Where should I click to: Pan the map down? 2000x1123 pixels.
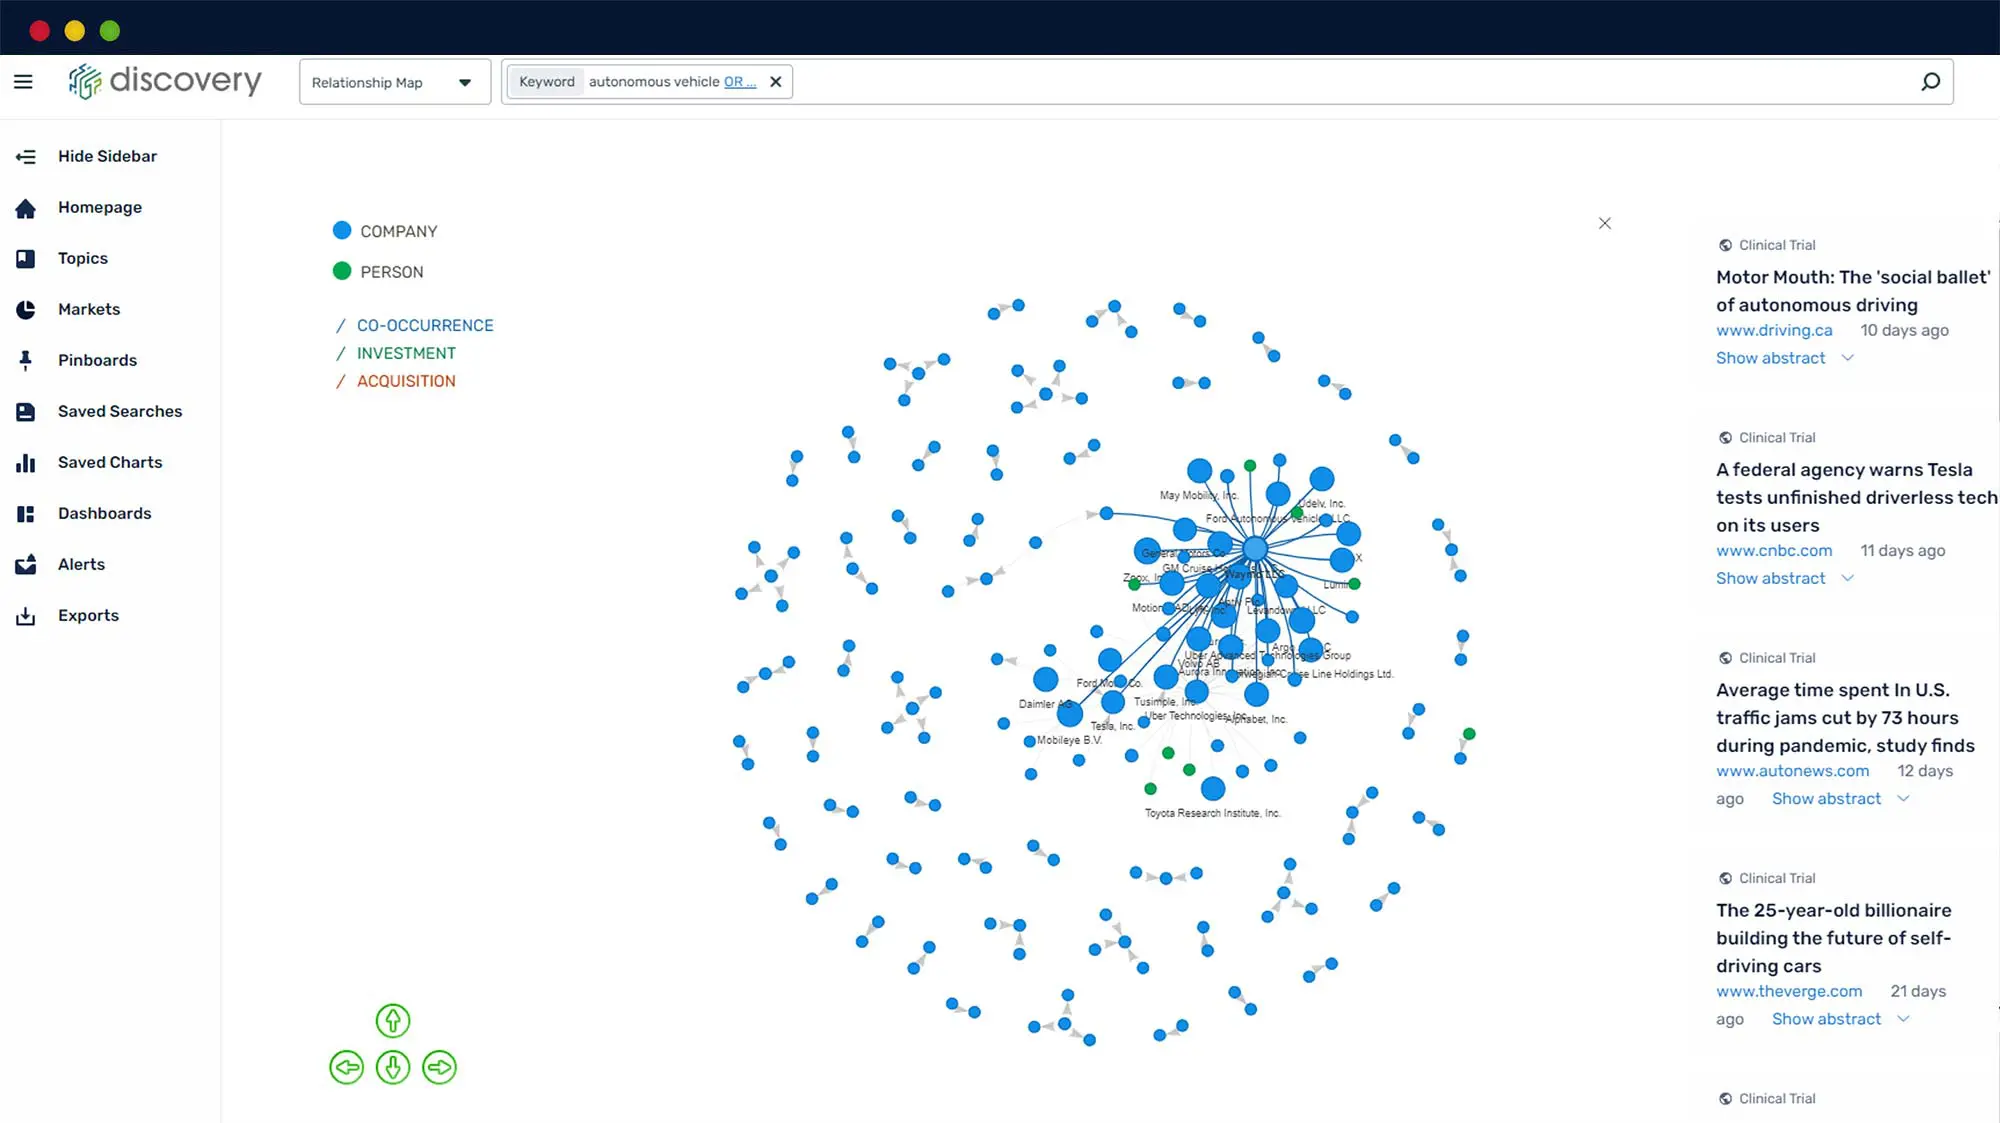click(393, 1067)
